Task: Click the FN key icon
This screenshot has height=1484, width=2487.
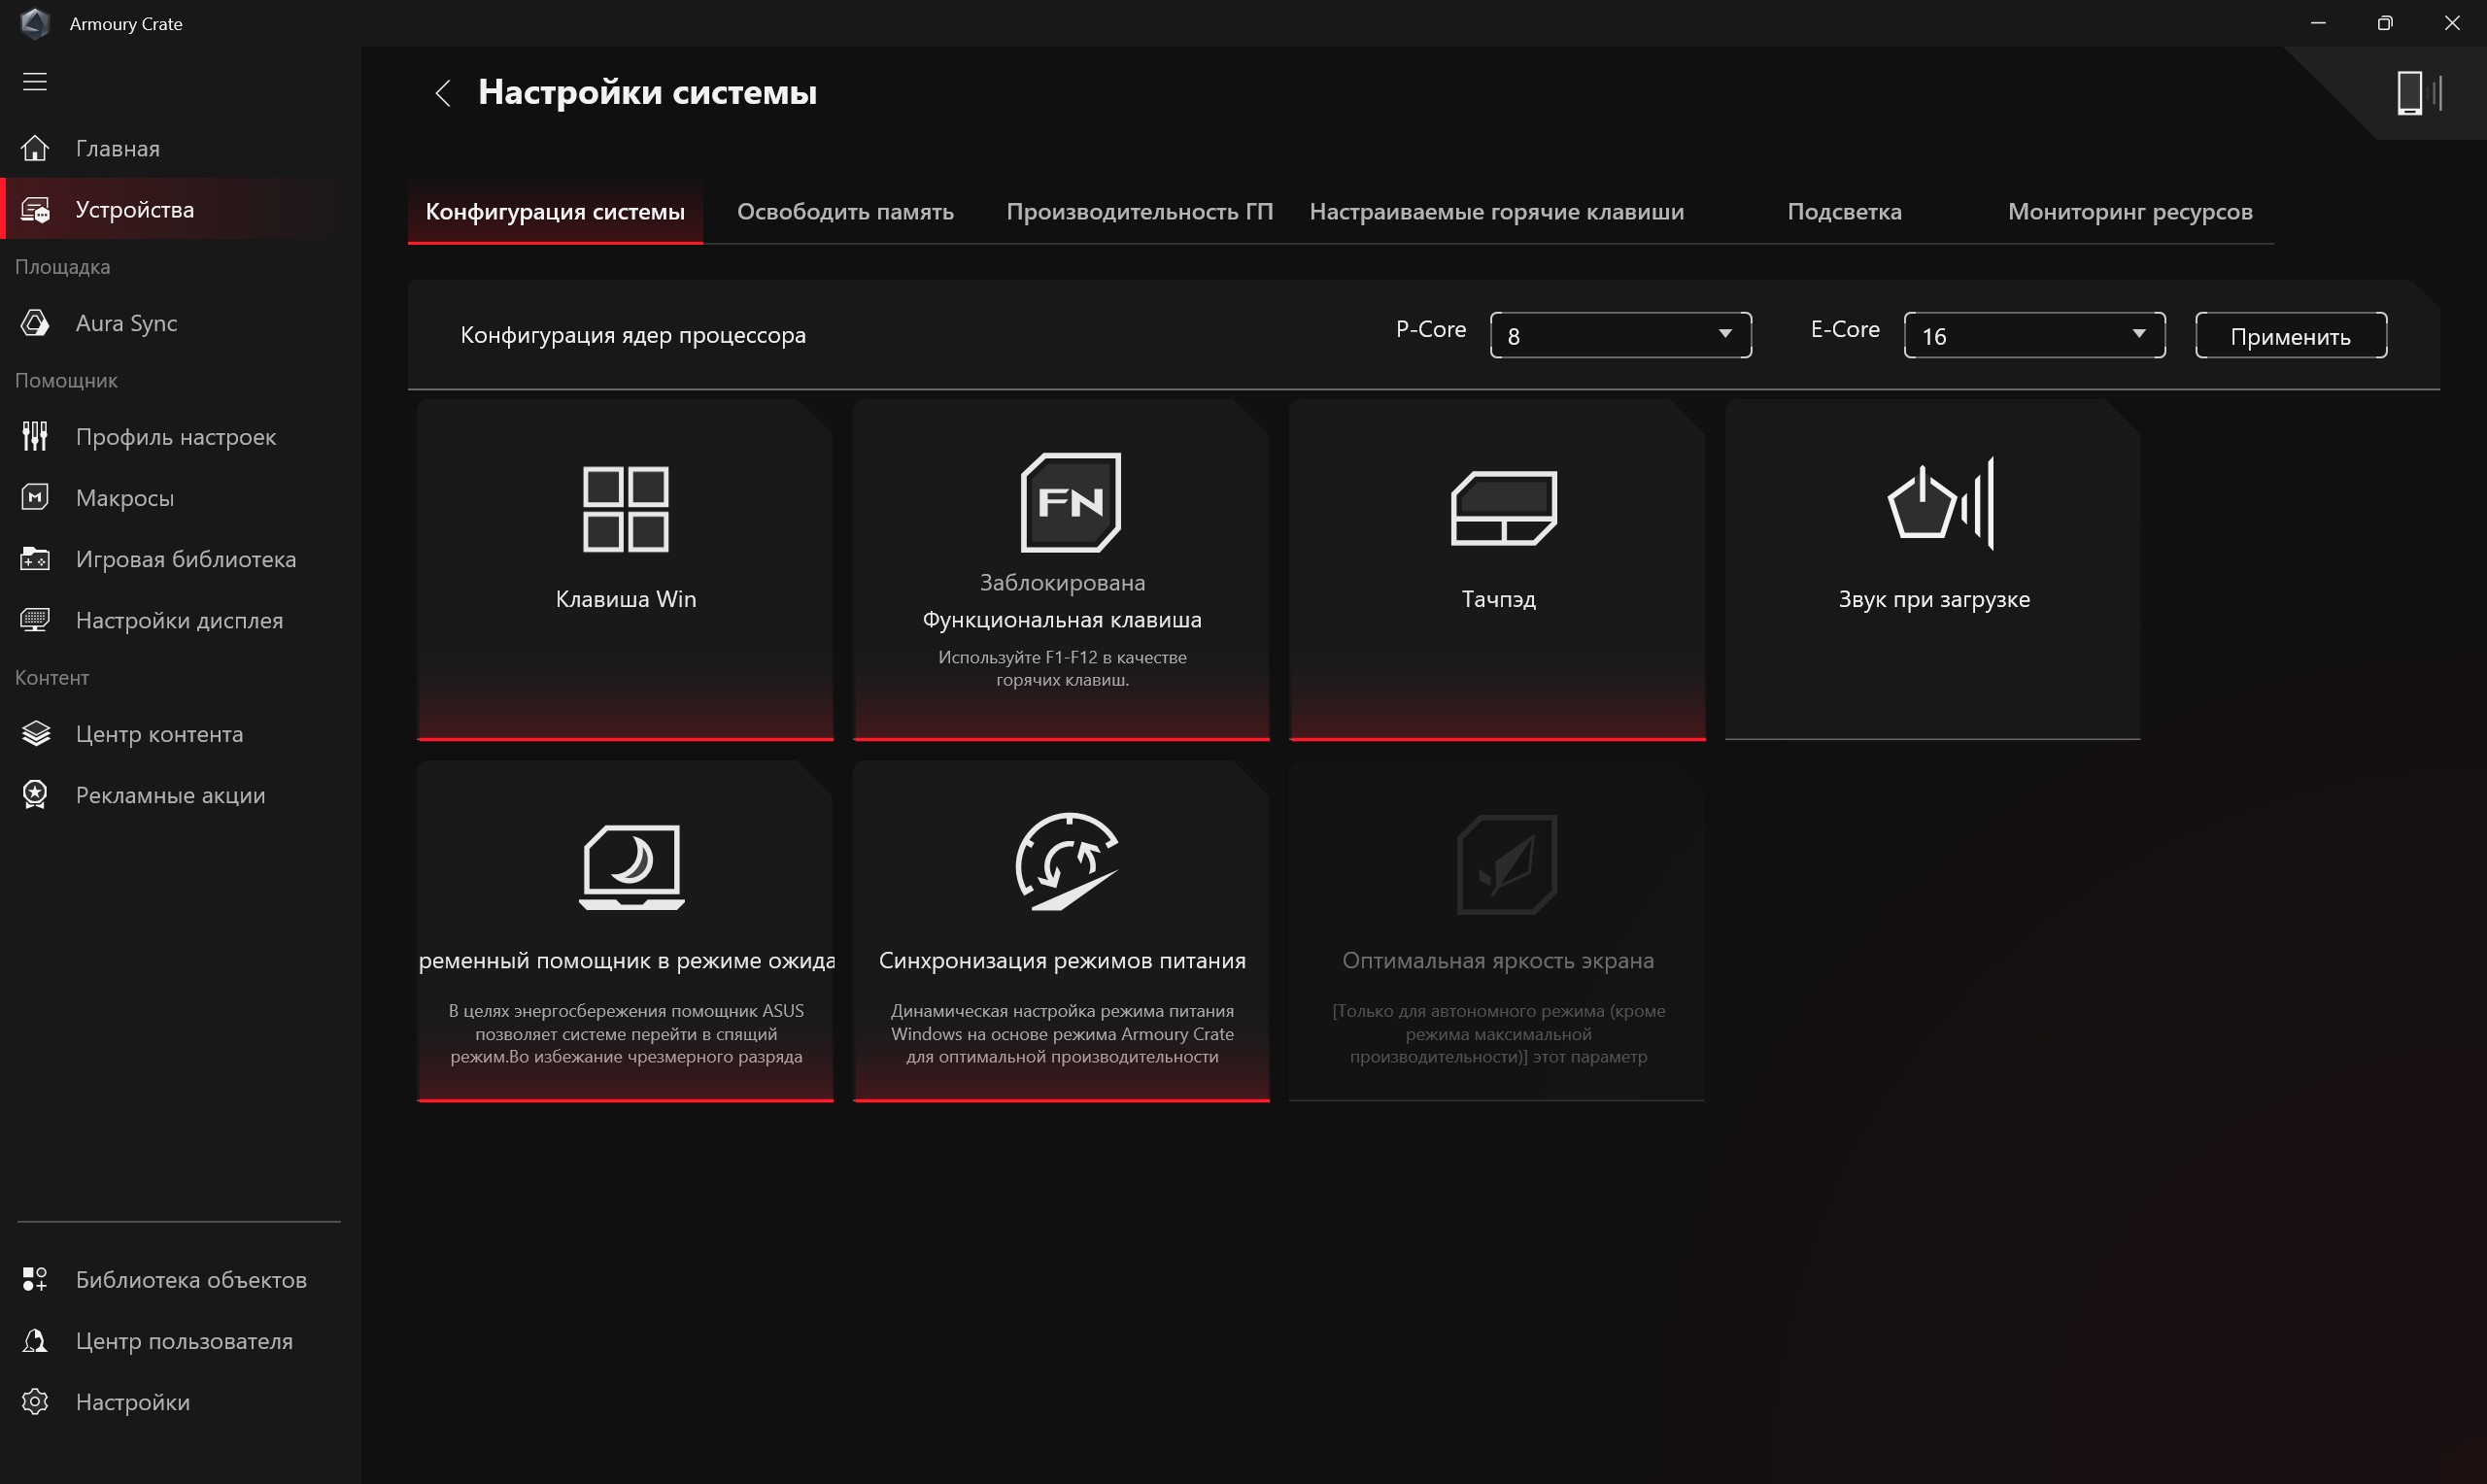Action: coord(1070,502)
